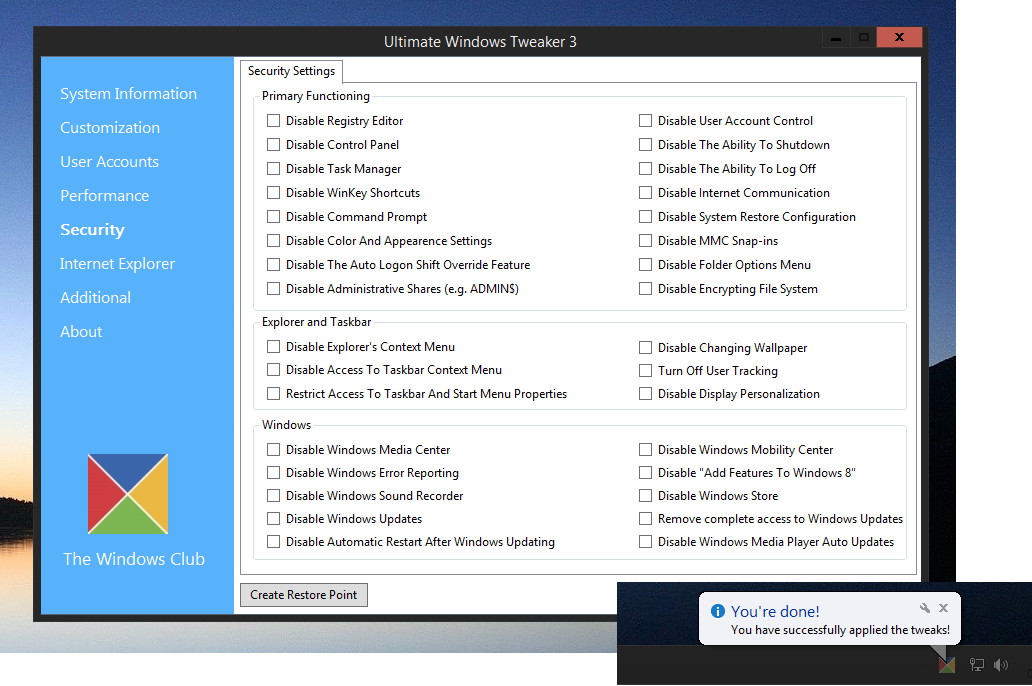Viewport: 1032px width, 686px height.
Task: Go to Customization section
Action: [x=110, y=128]
